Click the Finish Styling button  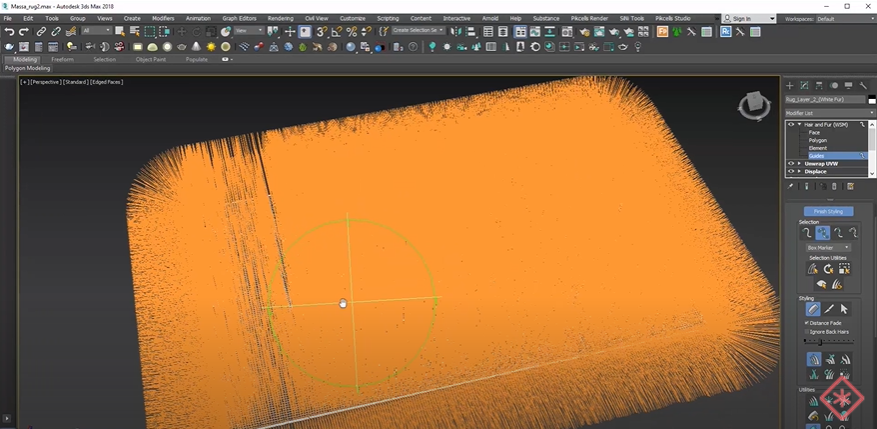pos(827,211)
